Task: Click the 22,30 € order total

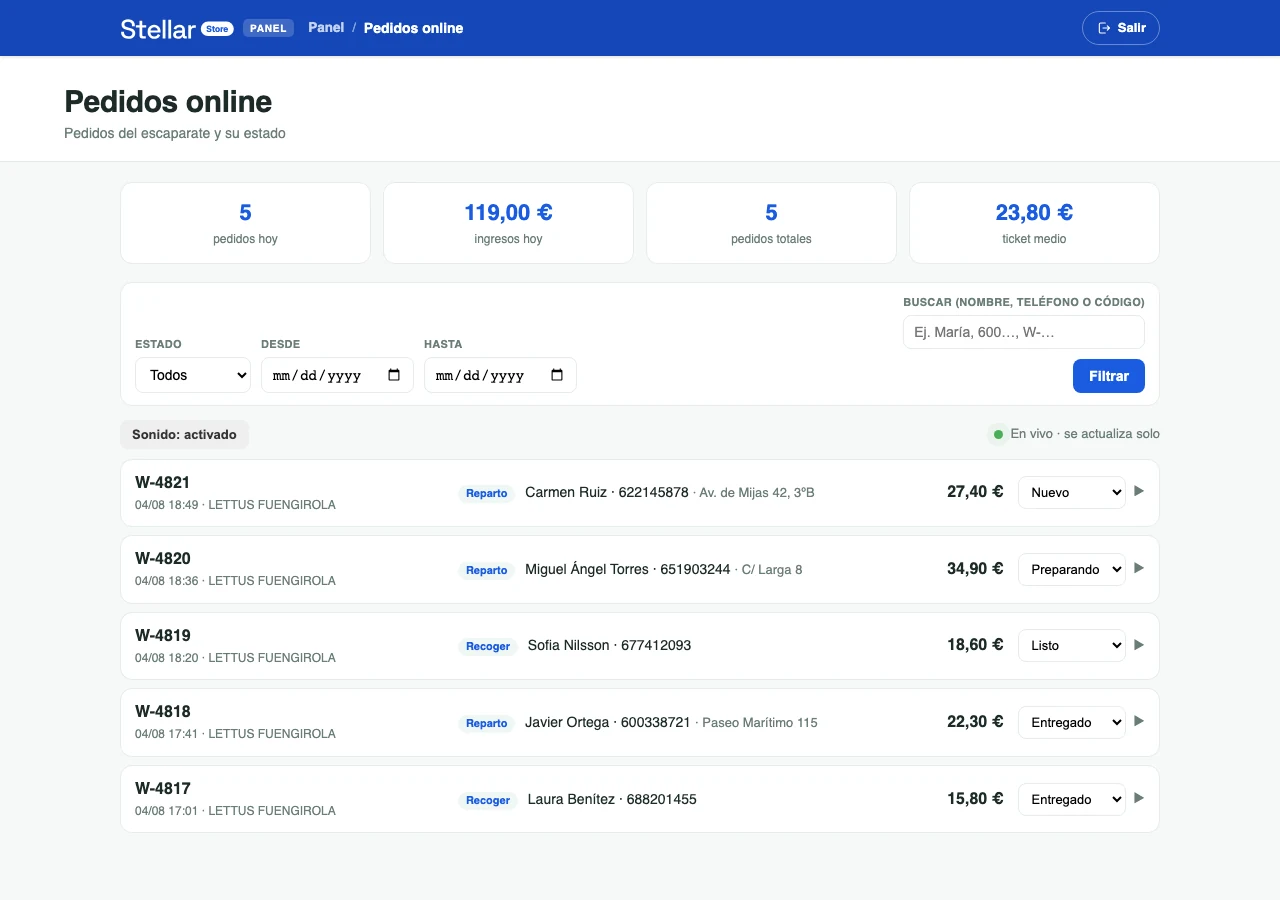Action: tap(975, 721)
